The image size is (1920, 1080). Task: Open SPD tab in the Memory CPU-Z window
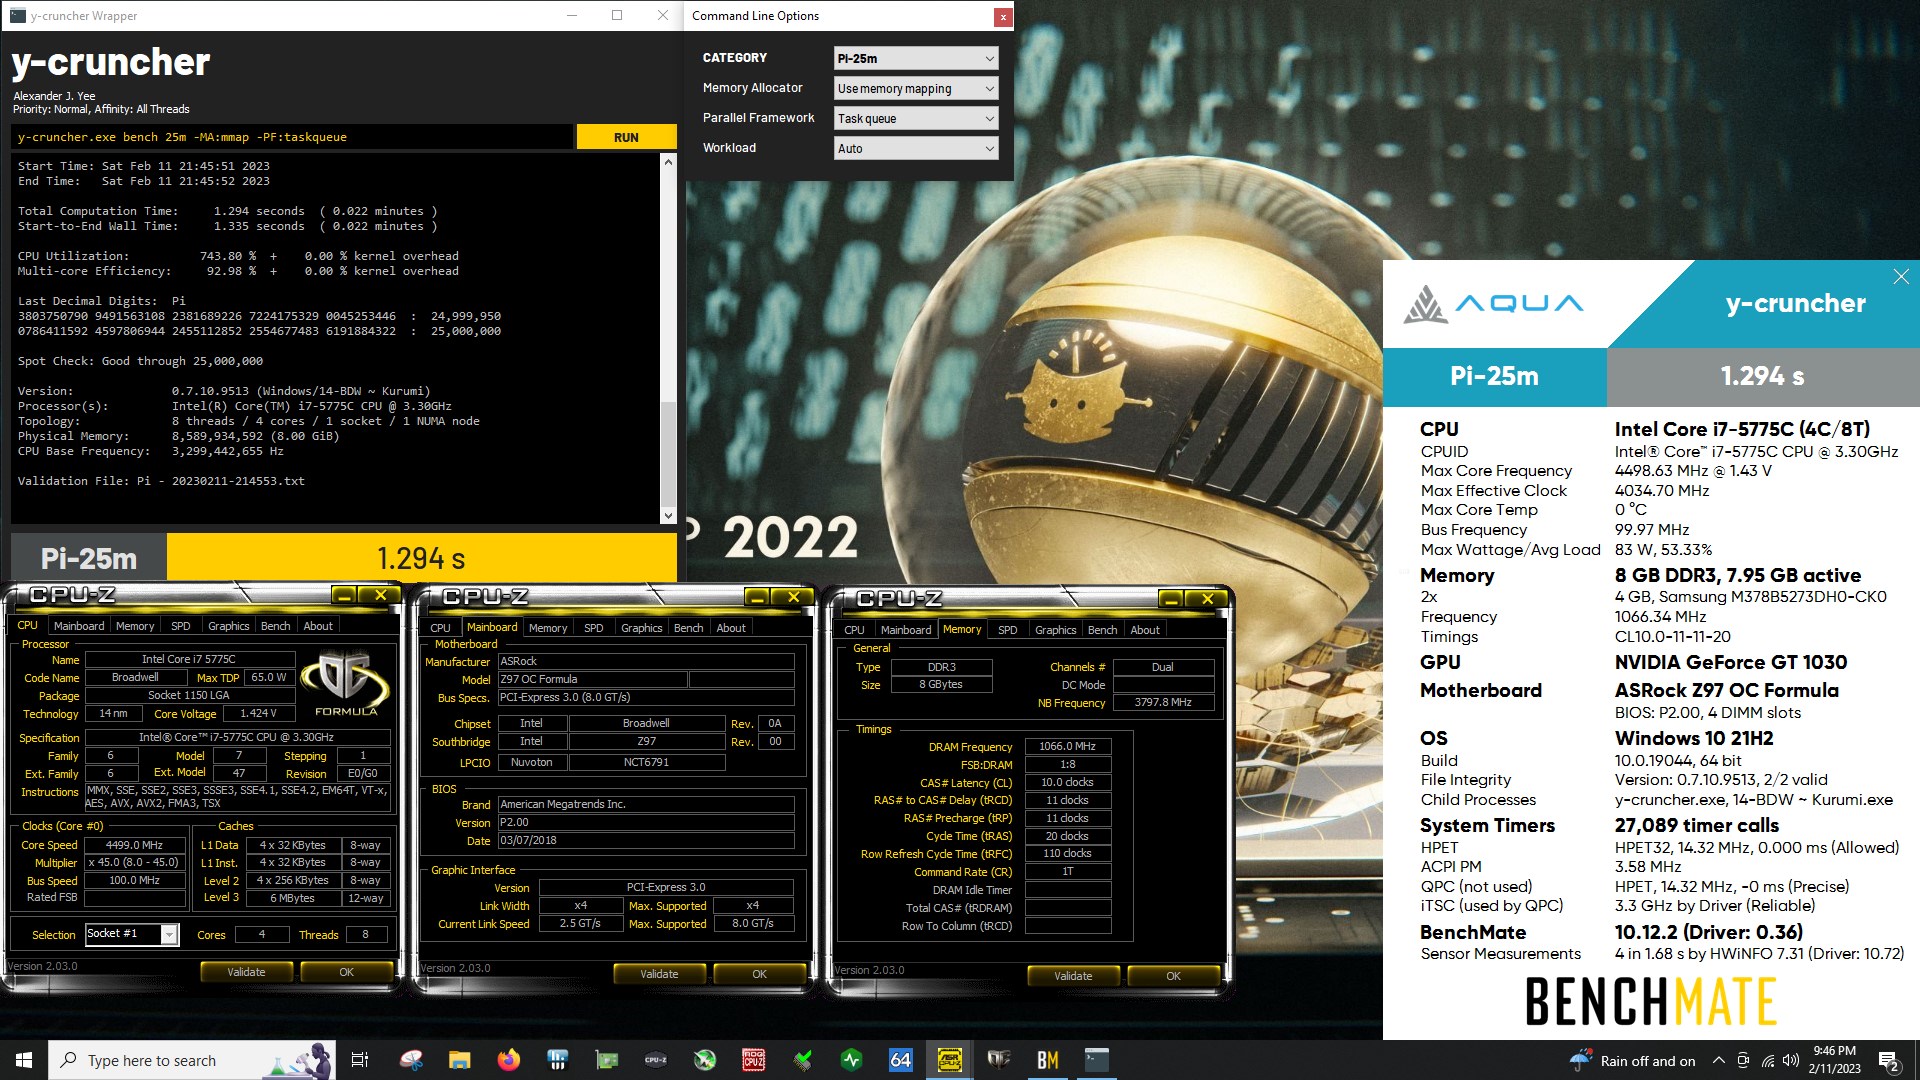point(1008,630)
